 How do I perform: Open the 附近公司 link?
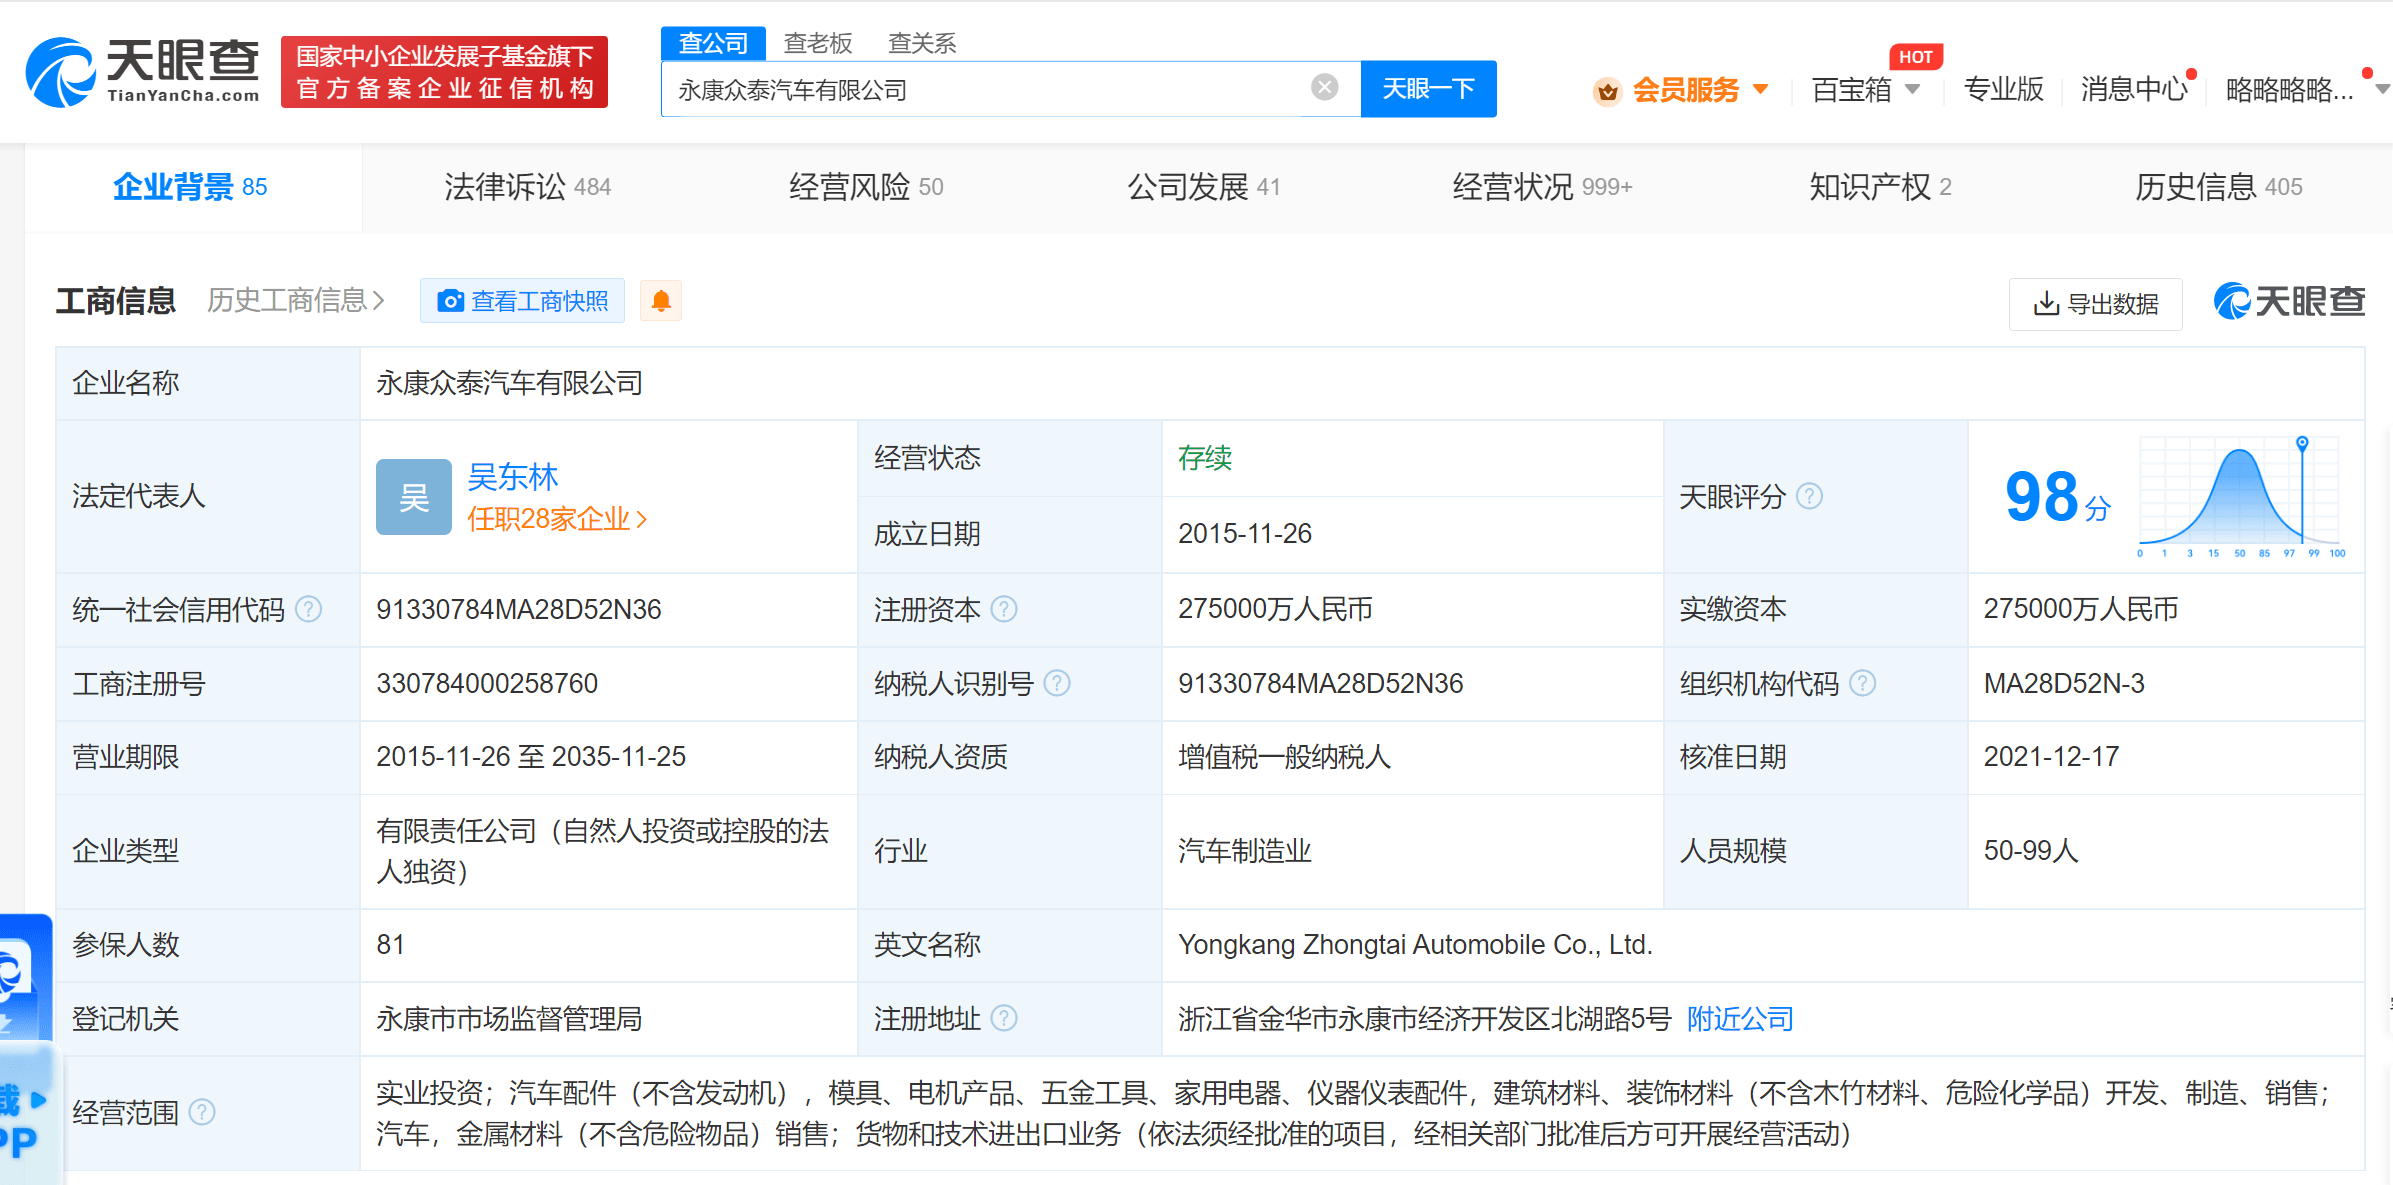(1740, 1019)
